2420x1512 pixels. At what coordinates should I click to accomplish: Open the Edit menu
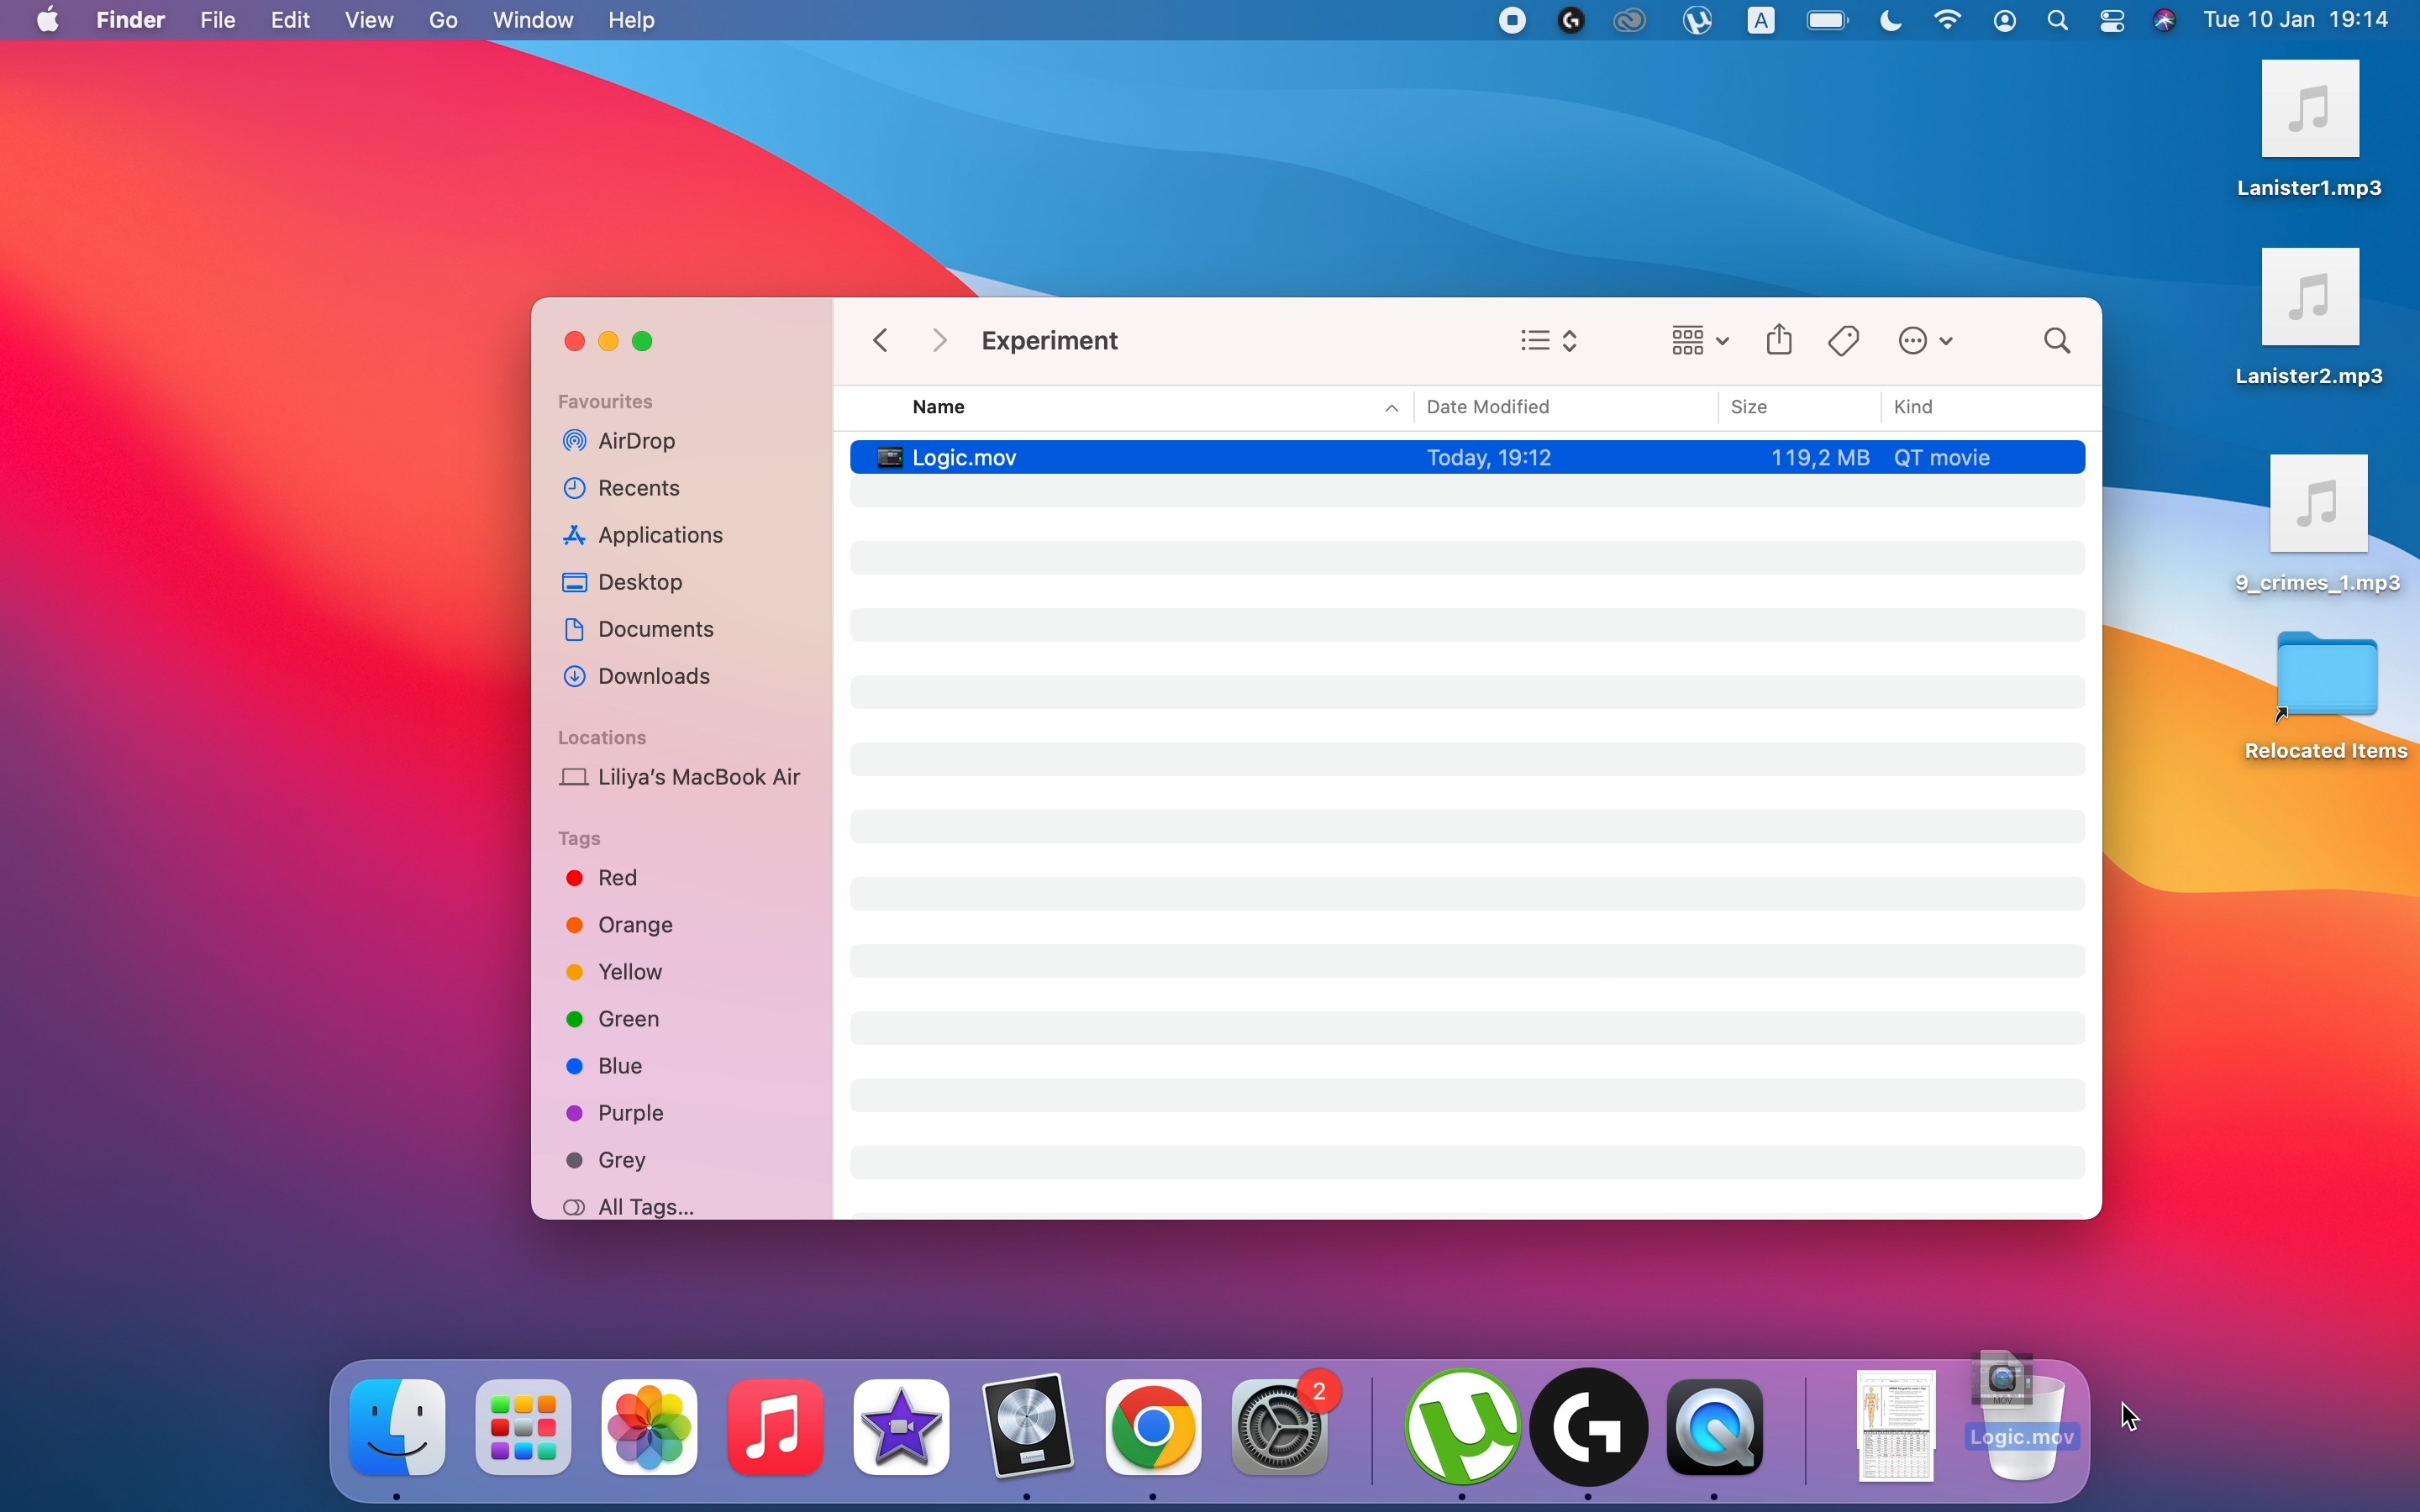point(291,20)
